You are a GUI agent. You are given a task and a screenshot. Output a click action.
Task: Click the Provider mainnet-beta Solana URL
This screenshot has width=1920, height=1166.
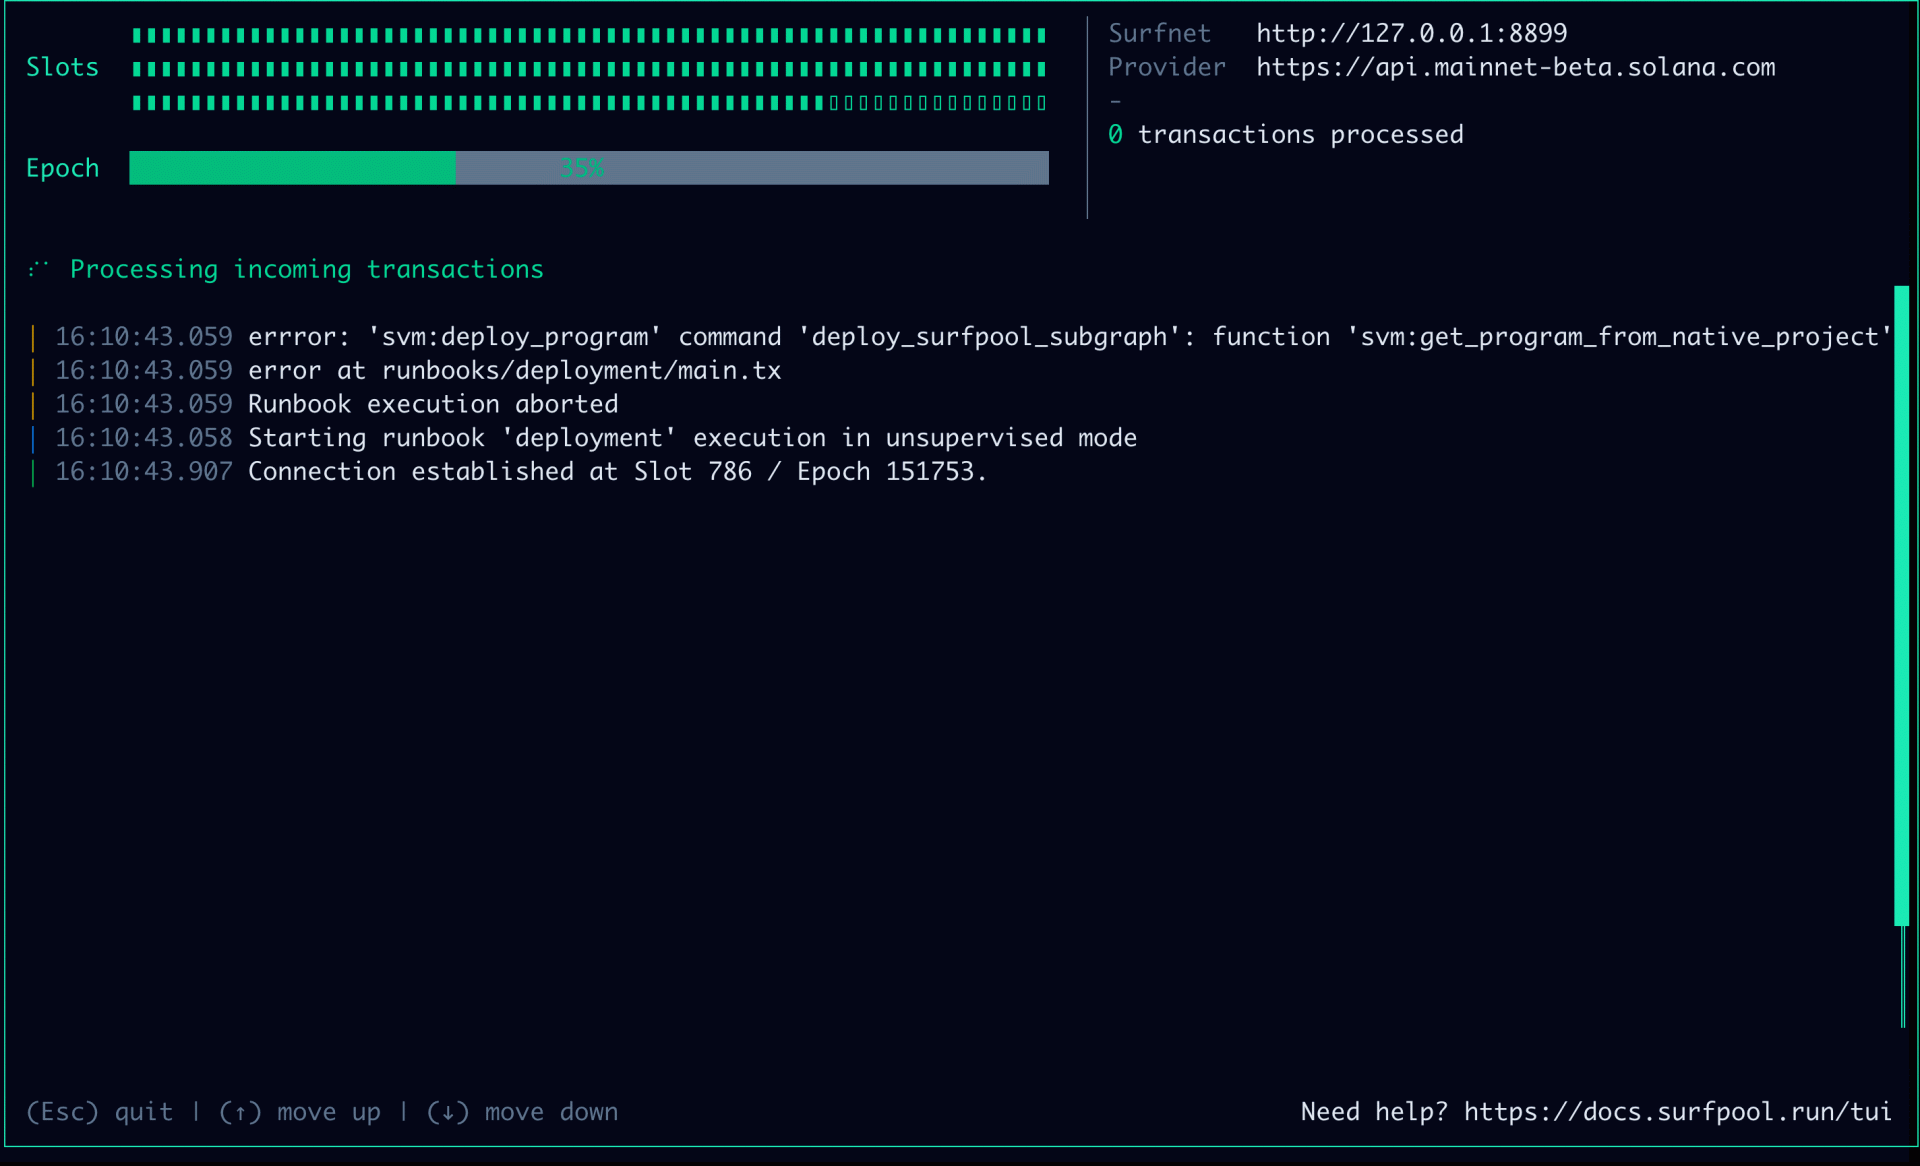click(x=1515, y=67)
